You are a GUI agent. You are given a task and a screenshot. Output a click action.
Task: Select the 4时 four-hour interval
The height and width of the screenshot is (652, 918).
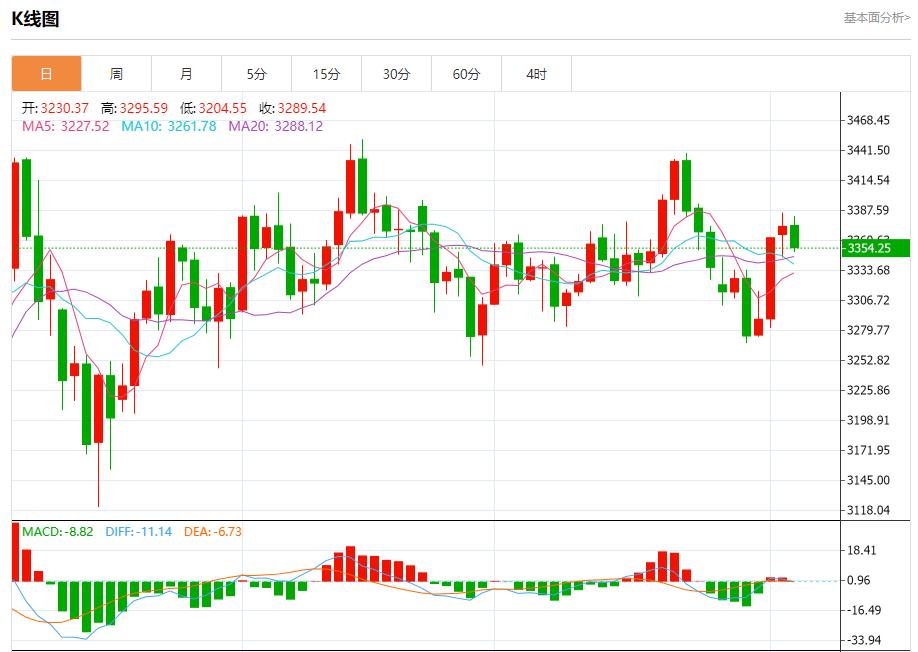[537, 73]
